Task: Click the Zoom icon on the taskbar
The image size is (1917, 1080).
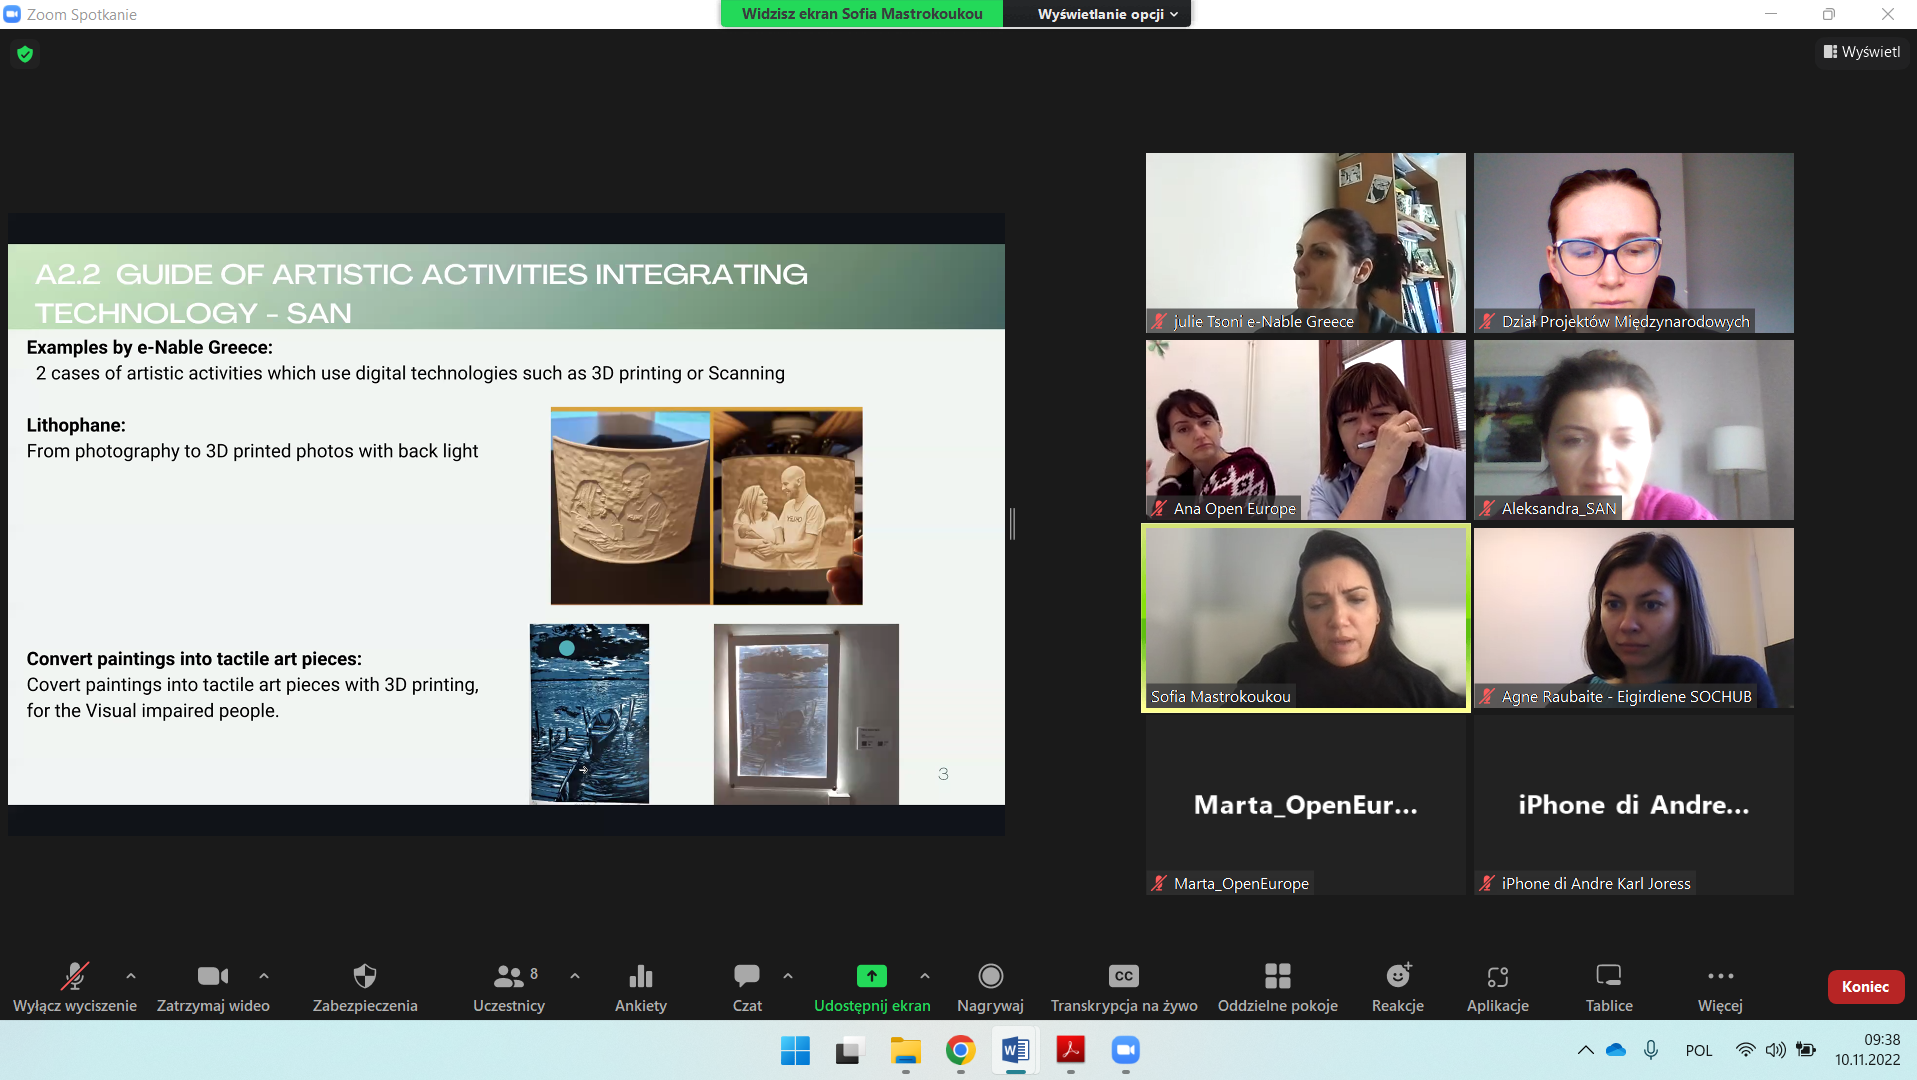Action: [1125, 1051]
